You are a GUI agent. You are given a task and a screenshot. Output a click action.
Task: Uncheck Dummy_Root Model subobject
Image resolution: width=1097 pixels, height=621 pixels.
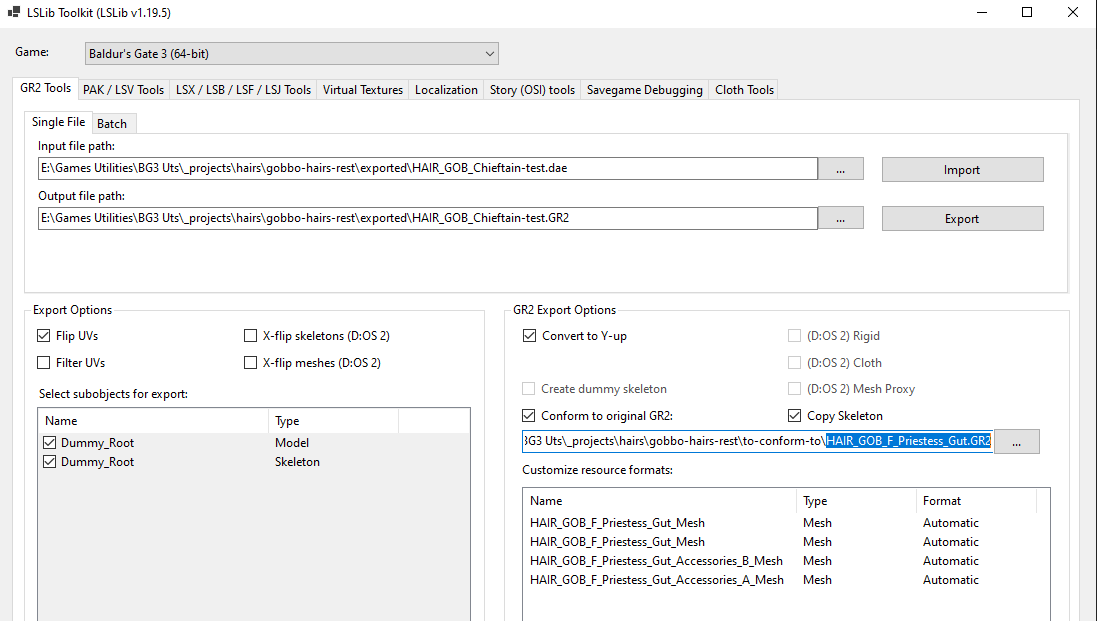[x=50, y=443]
